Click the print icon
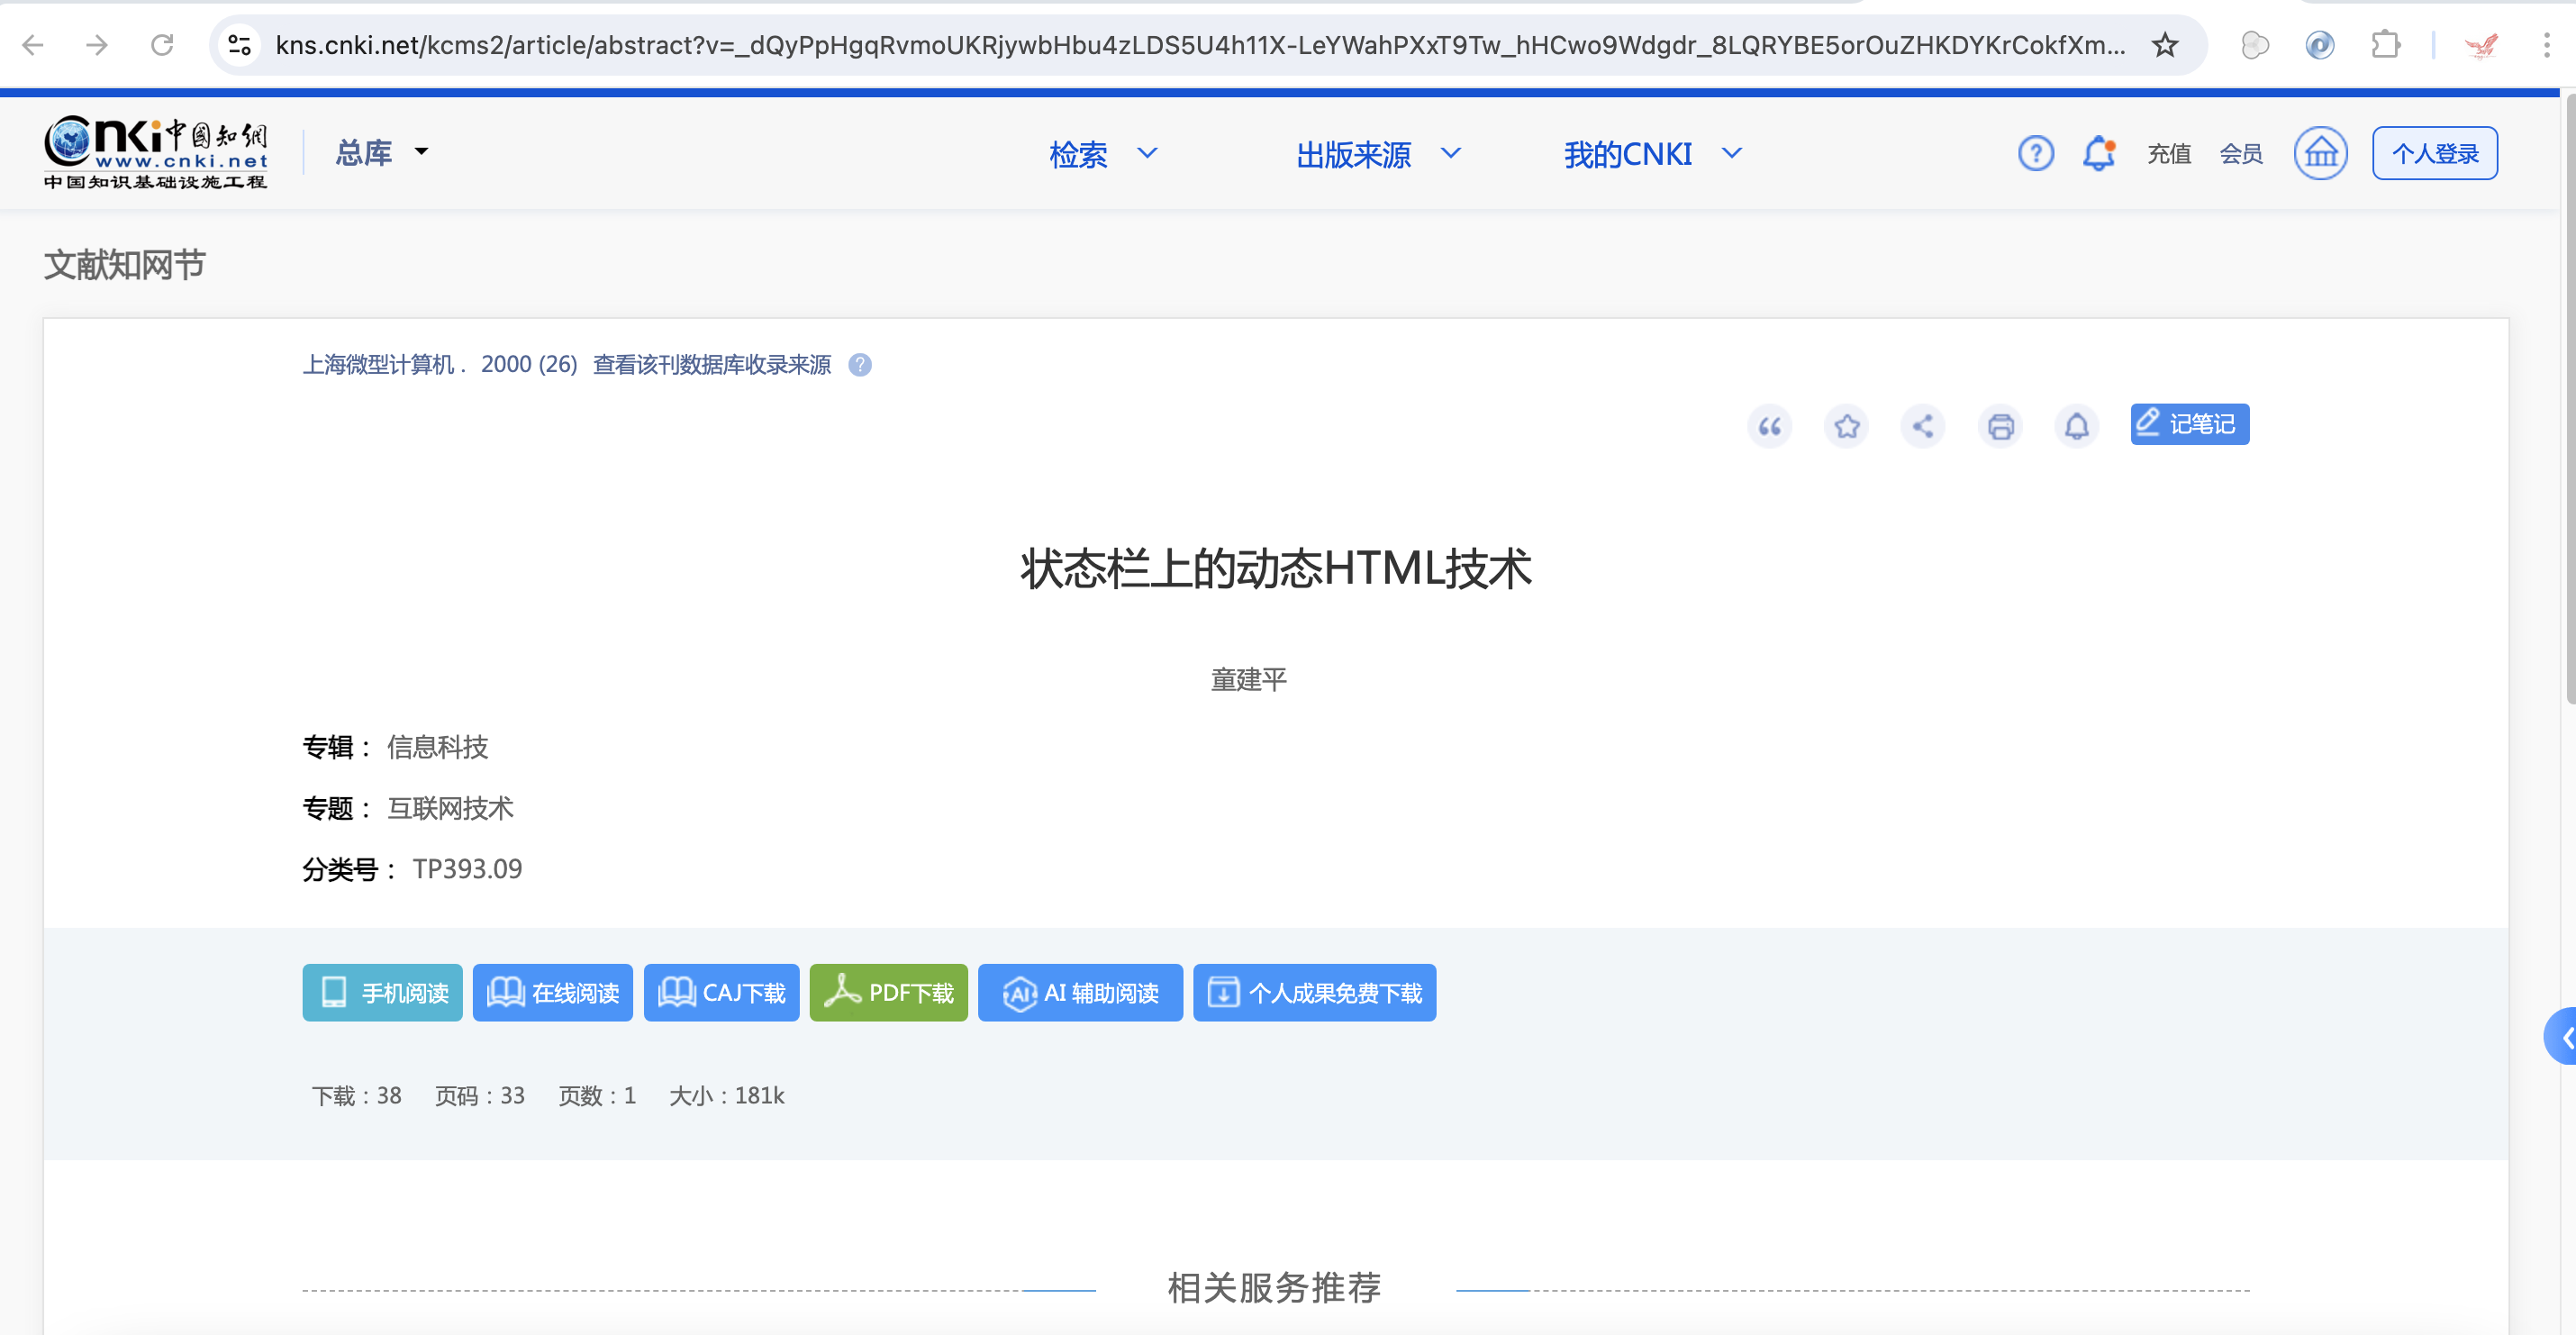This screenshot has width=2576, height=1335. click(2000, 426)
